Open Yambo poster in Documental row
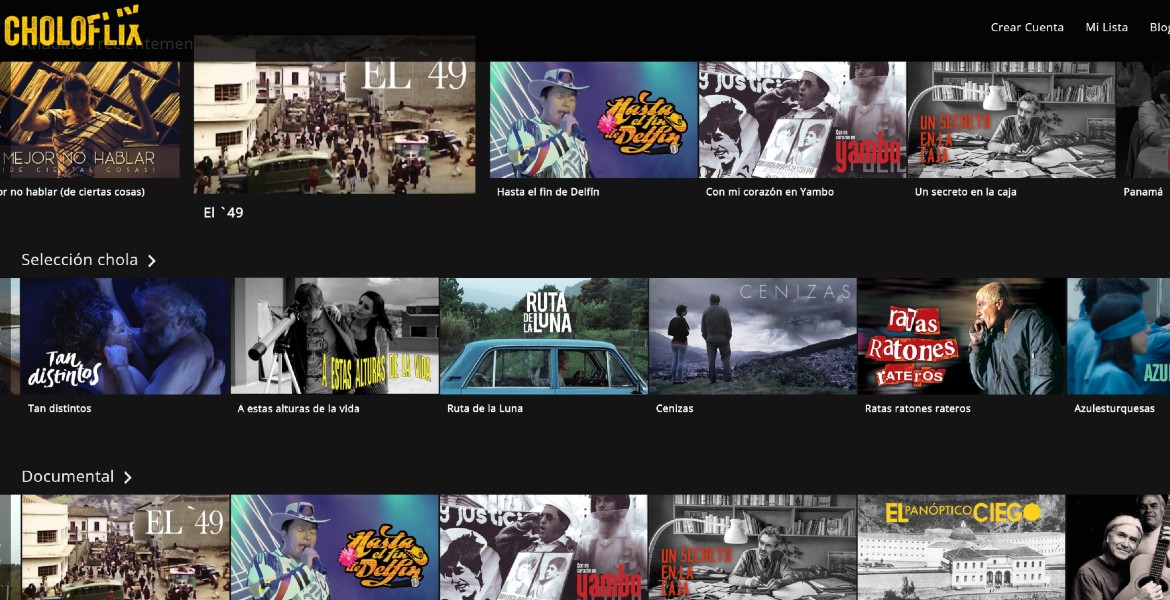Viewport: 1170px width, 600px height. (x=544, y=547)
